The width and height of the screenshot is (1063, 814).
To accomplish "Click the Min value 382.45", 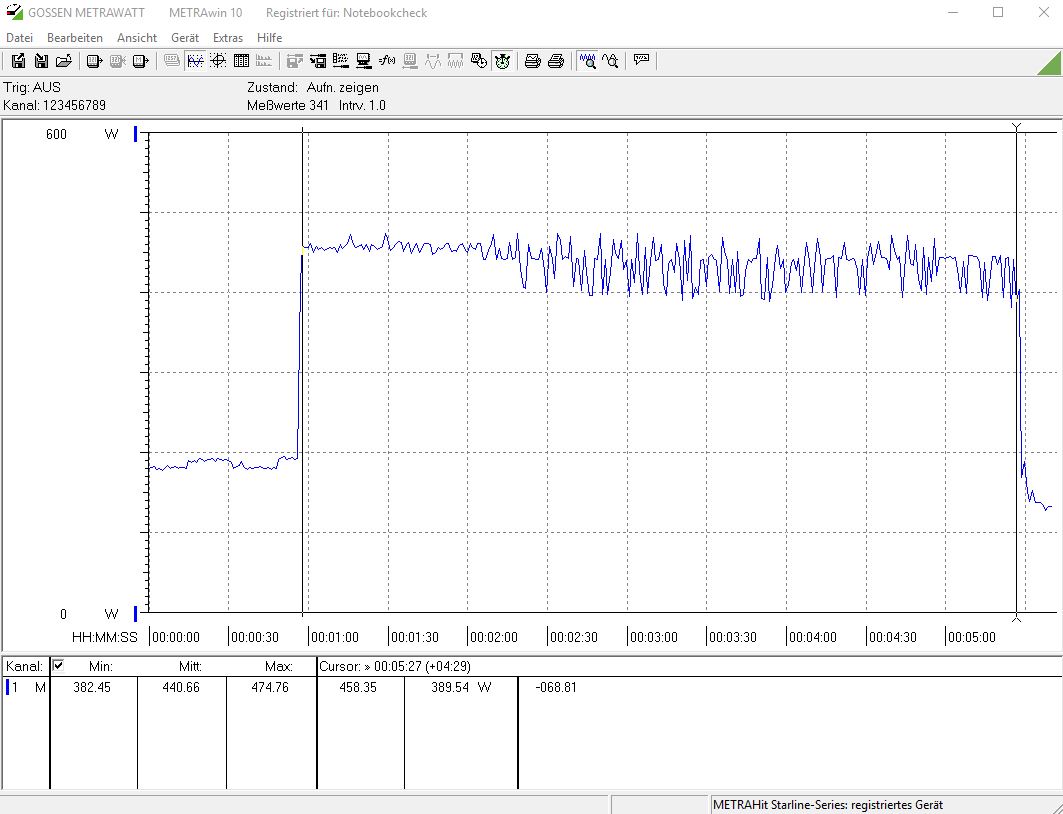I will coord(92,687).
